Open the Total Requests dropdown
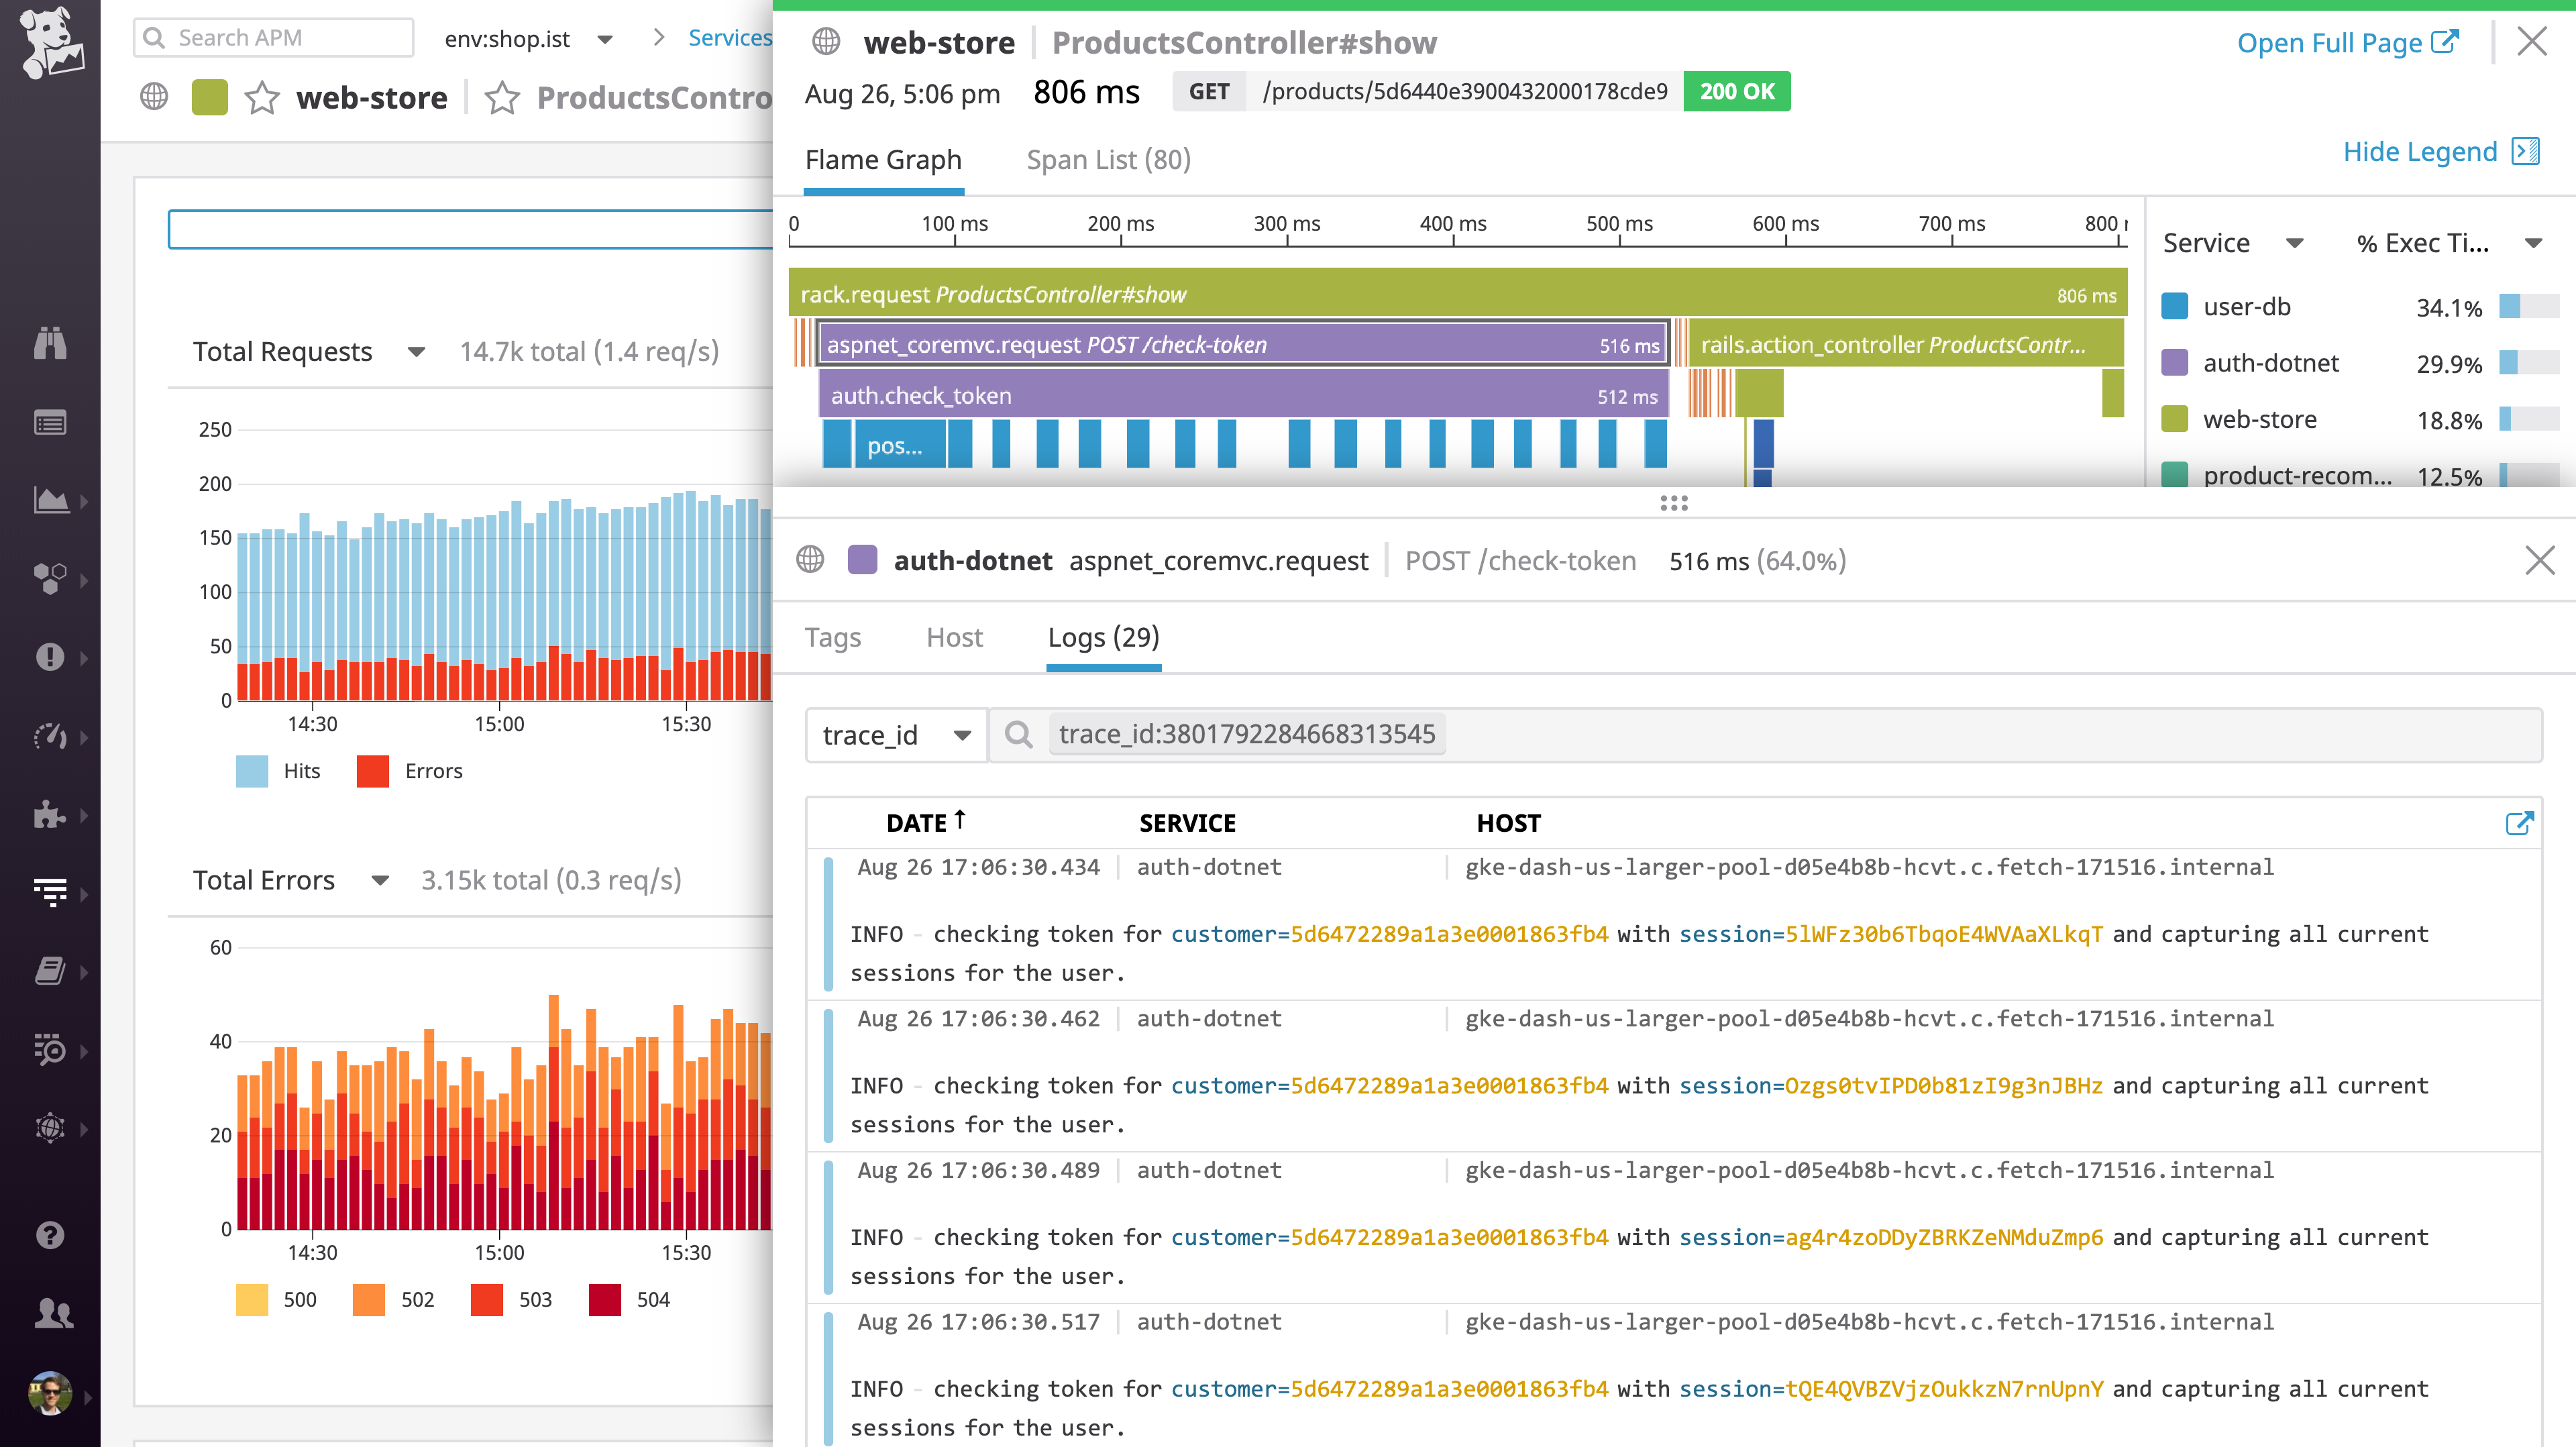Screen dimensions: 2576x1447 [x=416, y=351]
